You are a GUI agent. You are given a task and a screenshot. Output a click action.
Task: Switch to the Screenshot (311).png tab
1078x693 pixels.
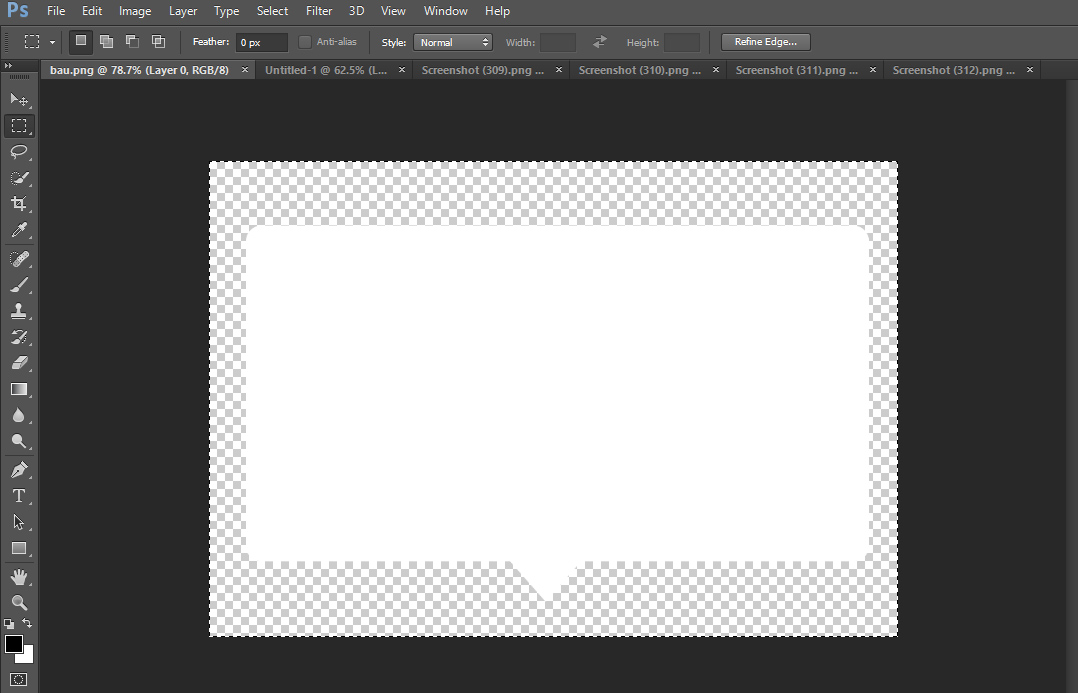(x=796, y=70)
